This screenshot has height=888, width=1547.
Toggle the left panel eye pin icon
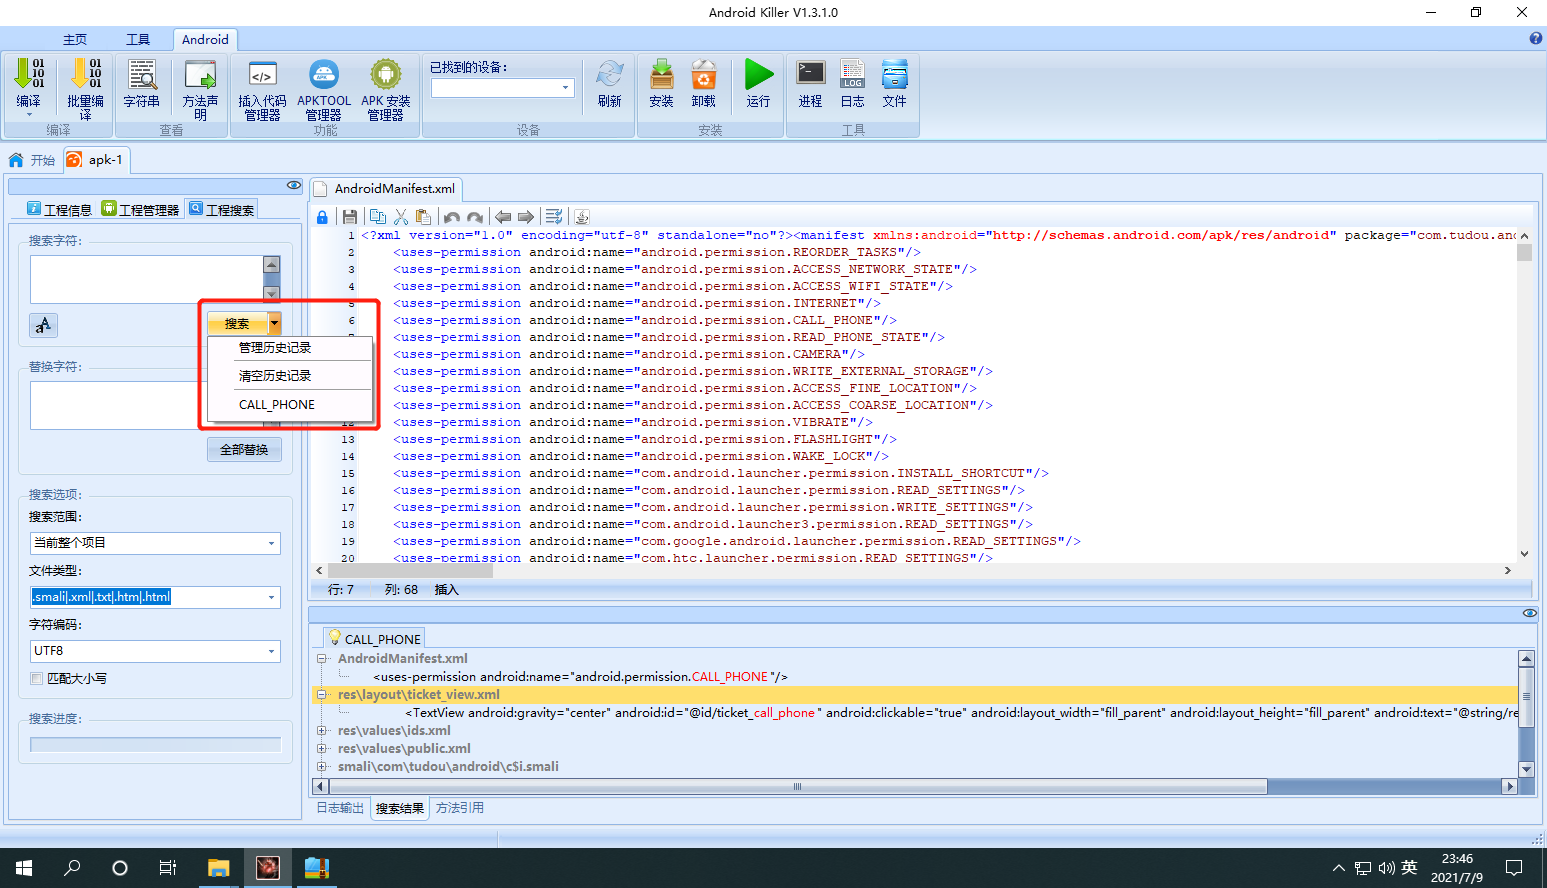point(293,185)
